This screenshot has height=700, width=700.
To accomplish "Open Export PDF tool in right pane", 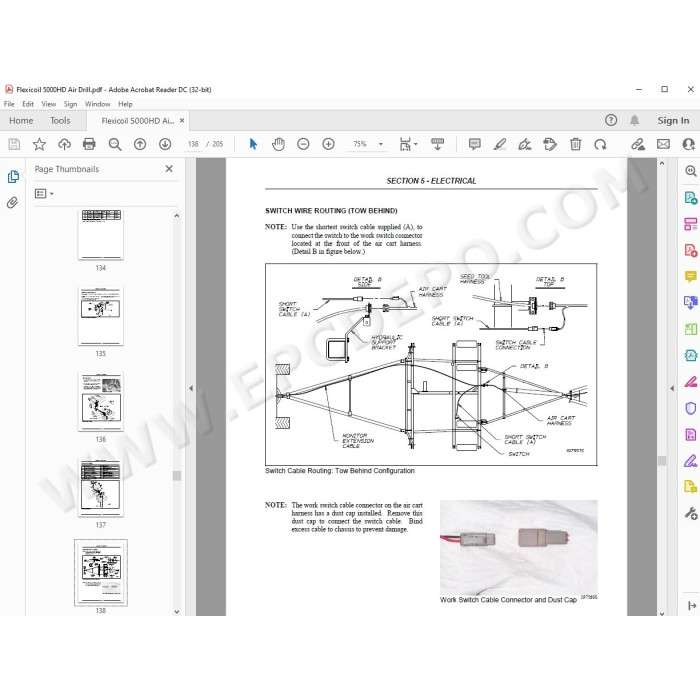I will coord(690,197).
